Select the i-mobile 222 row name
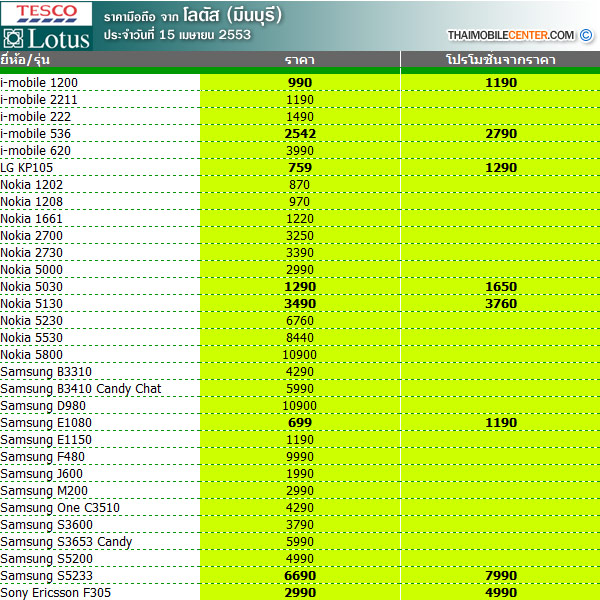 click(x=36, y=117)
